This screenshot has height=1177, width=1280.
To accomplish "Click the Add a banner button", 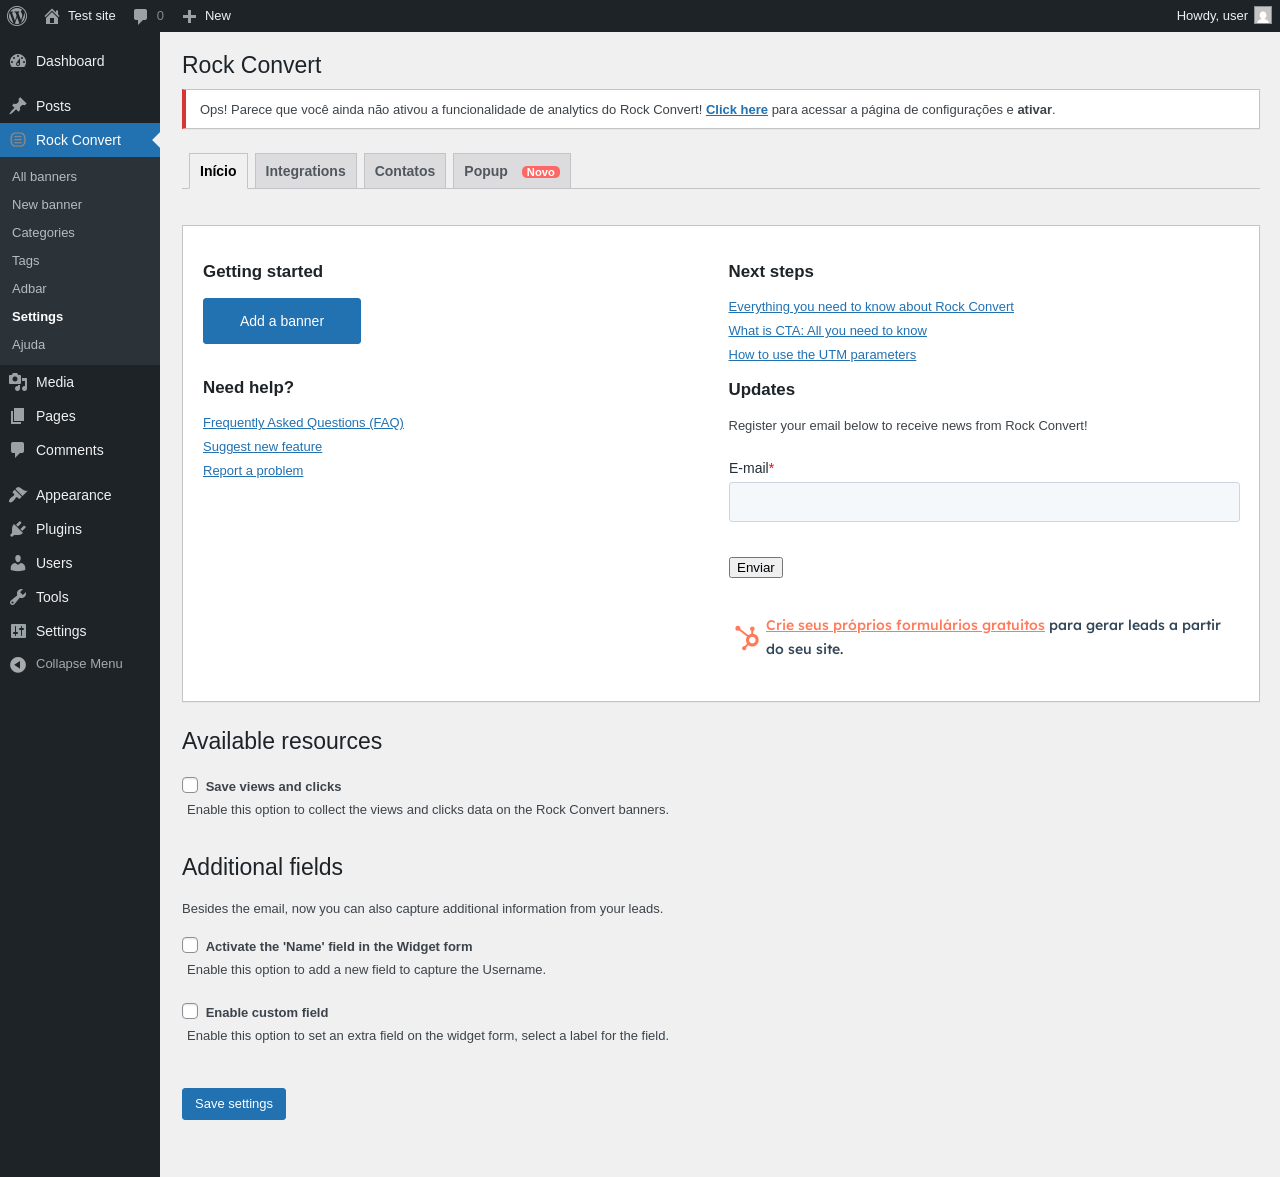I will (x=282, y=321).
